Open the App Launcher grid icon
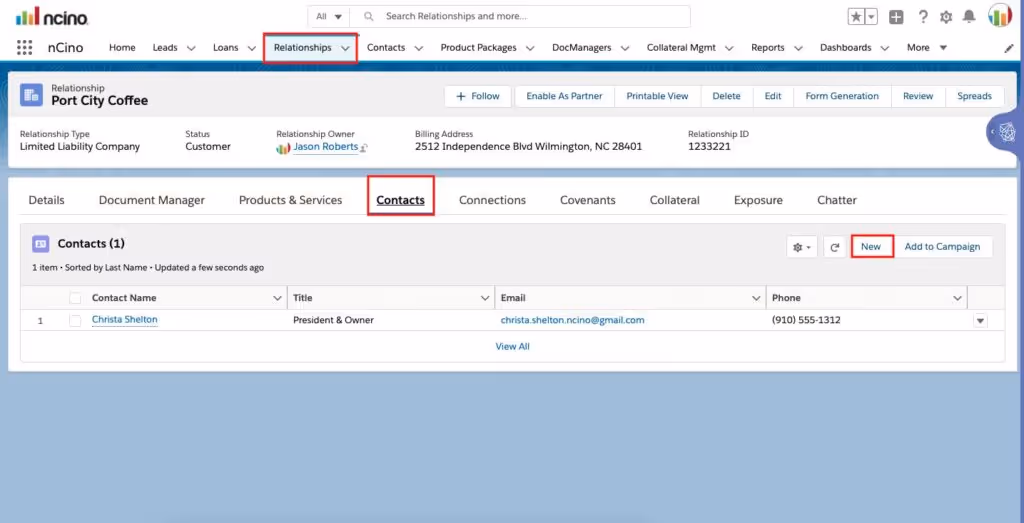The image size is (1024, 523). click(x=24, y=48)
